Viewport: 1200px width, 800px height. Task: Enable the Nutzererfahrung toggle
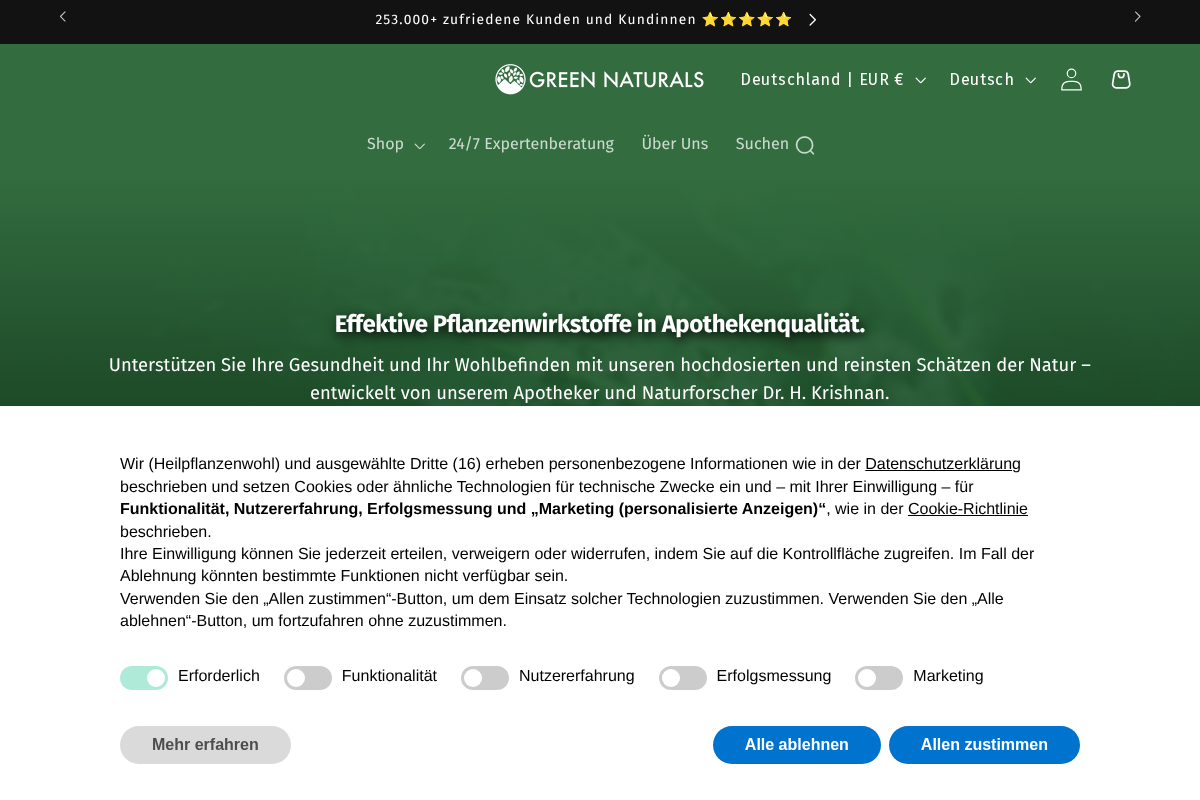pyautogui.click(x=484, y=678)
